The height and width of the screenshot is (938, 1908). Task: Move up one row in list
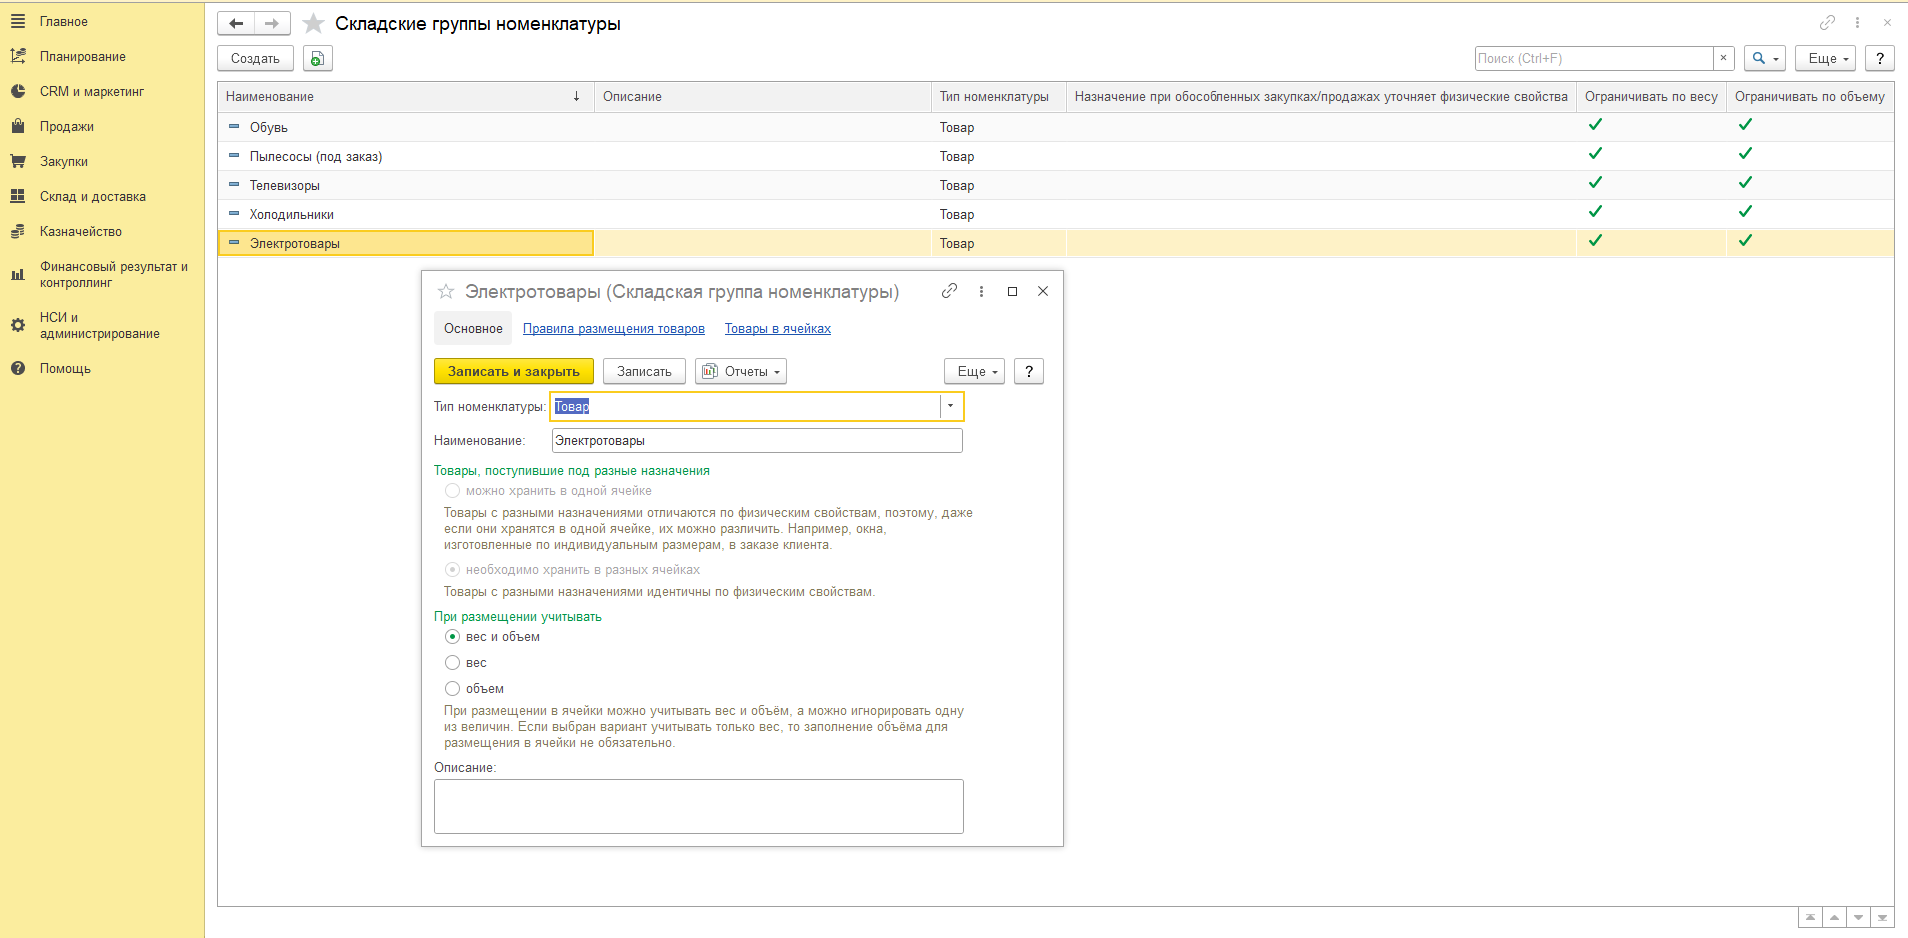pyautogui.click(x=1834, y=917)
